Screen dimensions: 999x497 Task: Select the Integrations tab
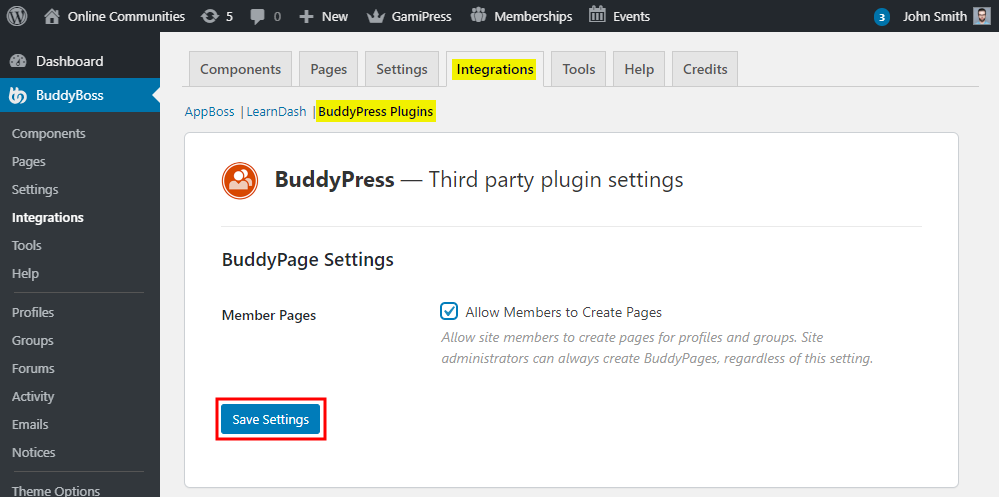click(495, 69)
